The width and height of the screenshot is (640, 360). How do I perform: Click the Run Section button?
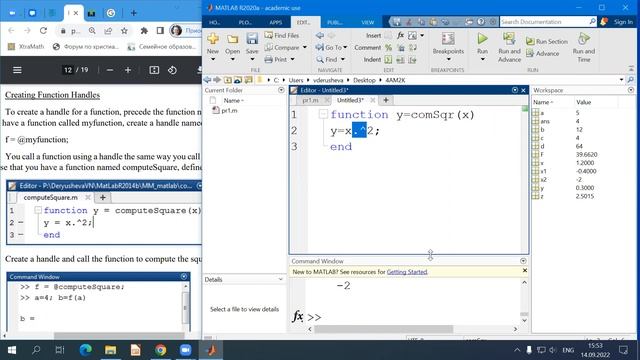pos(547,41)
